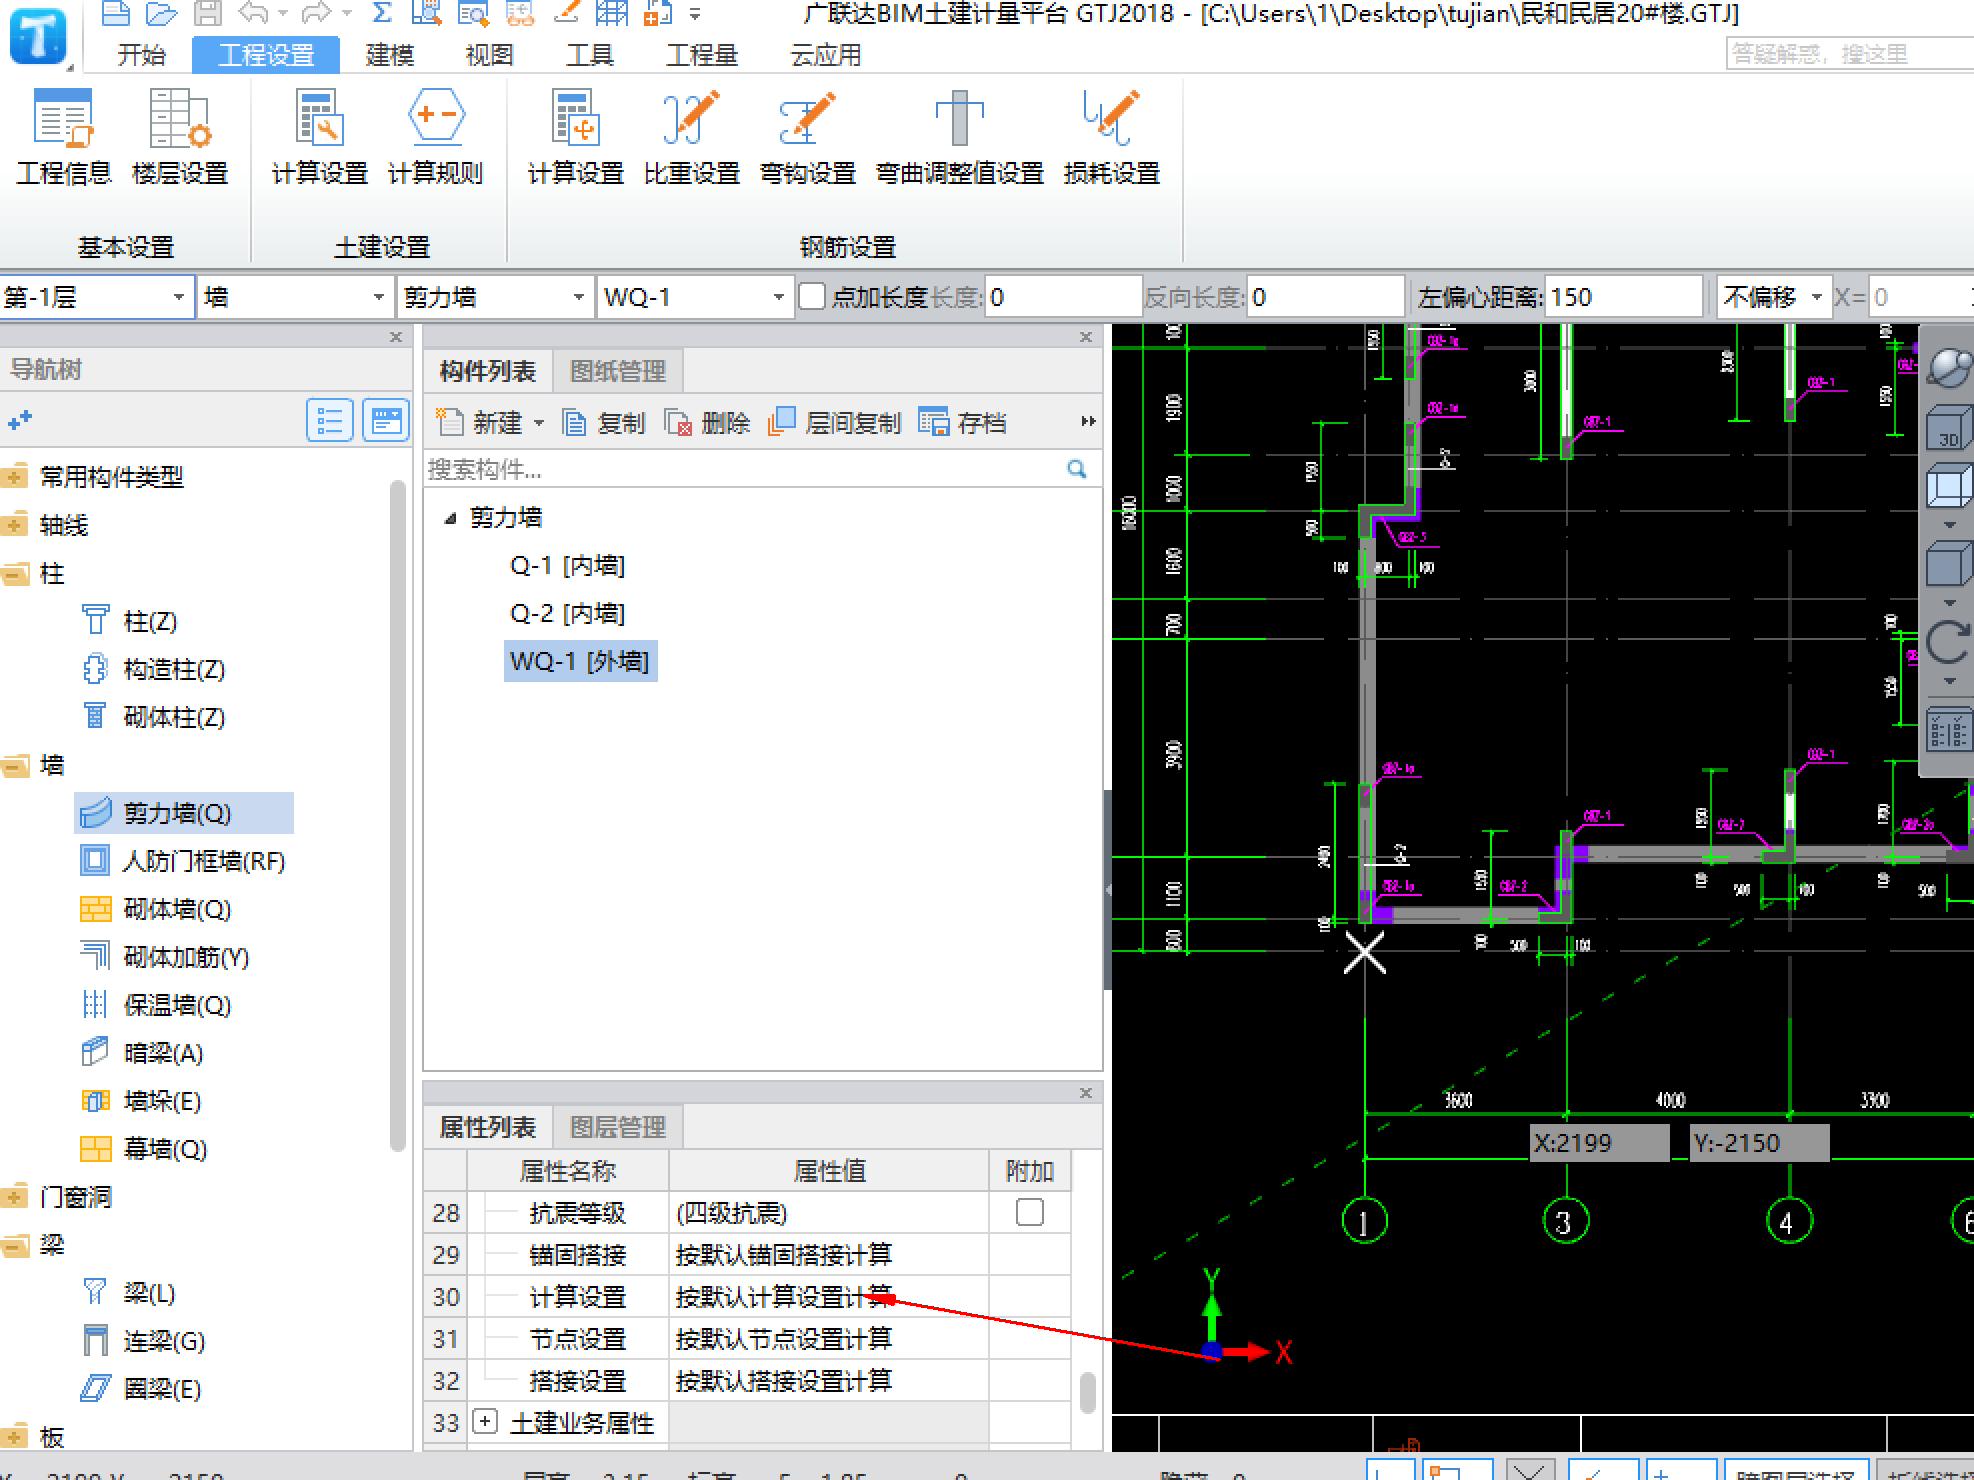Image resolution: width=1974 pixels, height=1480 pixels.
Task: Click 删除 delete button in component list
Action: click(708, 423)
